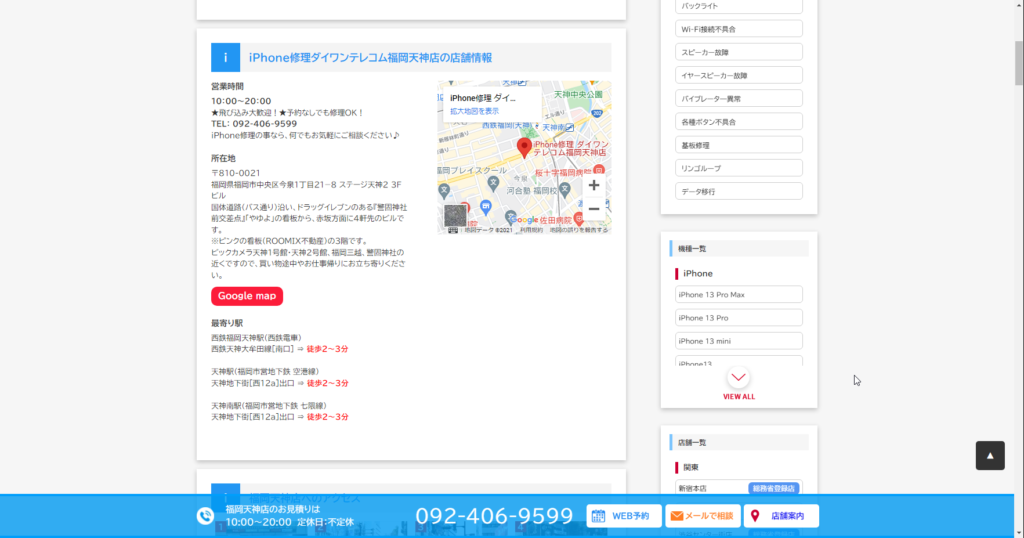The height and width of the screenshot is (538, 1024).
Task: Open 店舗案内 button in the bottom bar
Action: (x=781, y=516)
